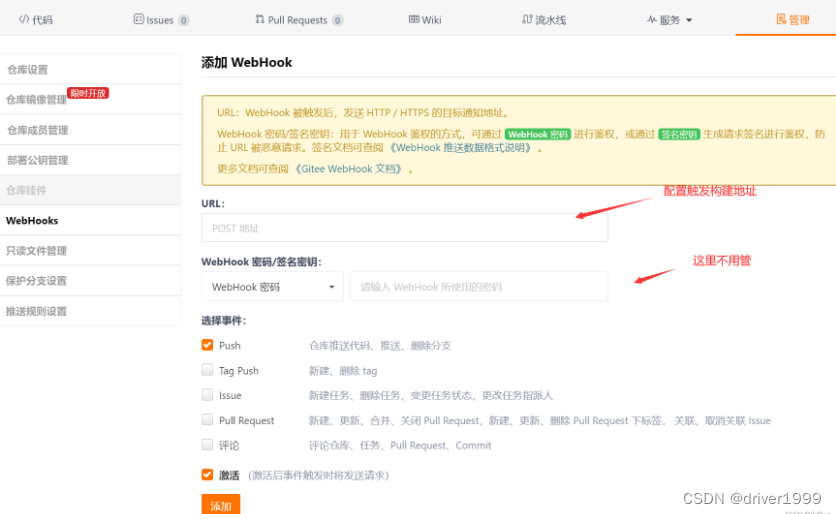Open the WebHook 密码 type dropdown
836x514 pixels.
[x=272, y=286]
